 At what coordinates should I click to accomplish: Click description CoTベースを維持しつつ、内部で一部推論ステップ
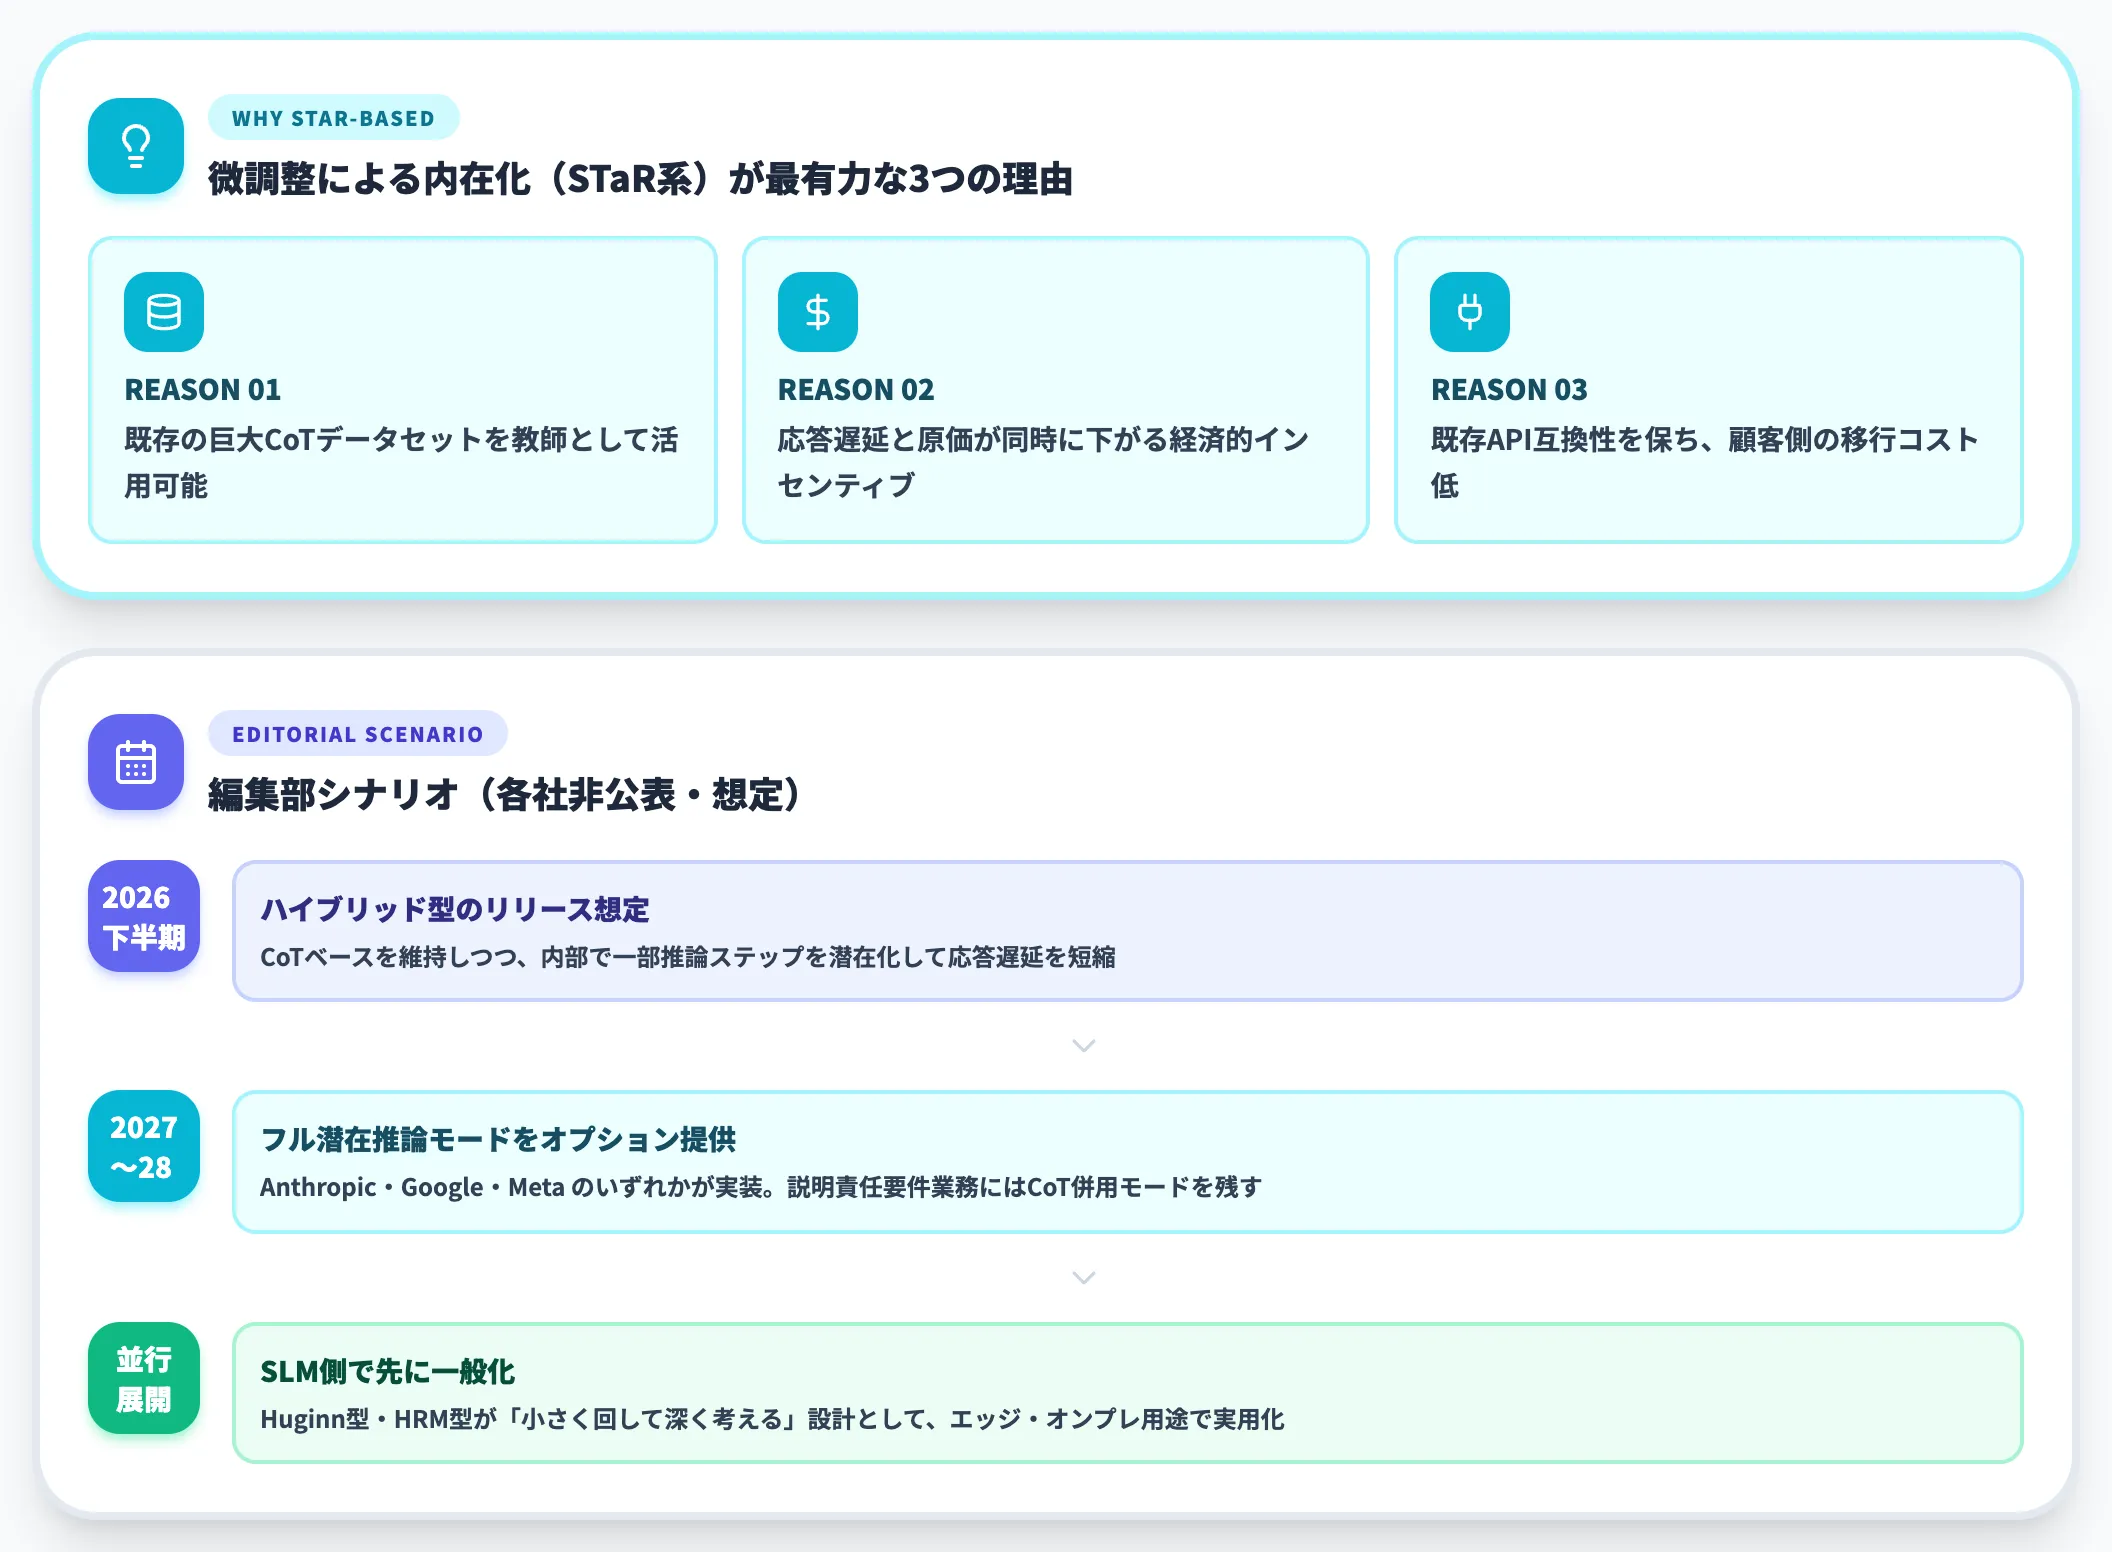(x=688, y=957)
